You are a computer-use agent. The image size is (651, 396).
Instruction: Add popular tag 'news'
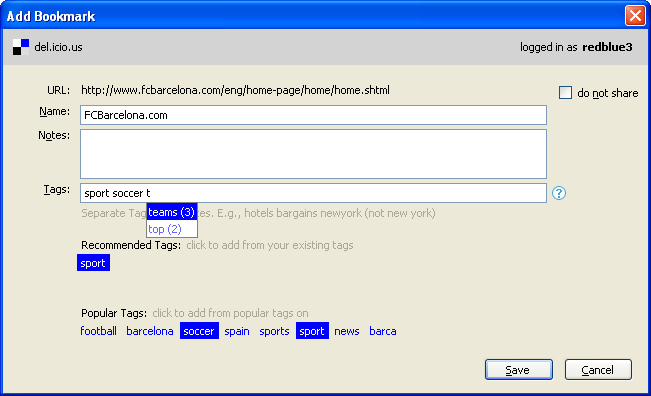point(347,331)
